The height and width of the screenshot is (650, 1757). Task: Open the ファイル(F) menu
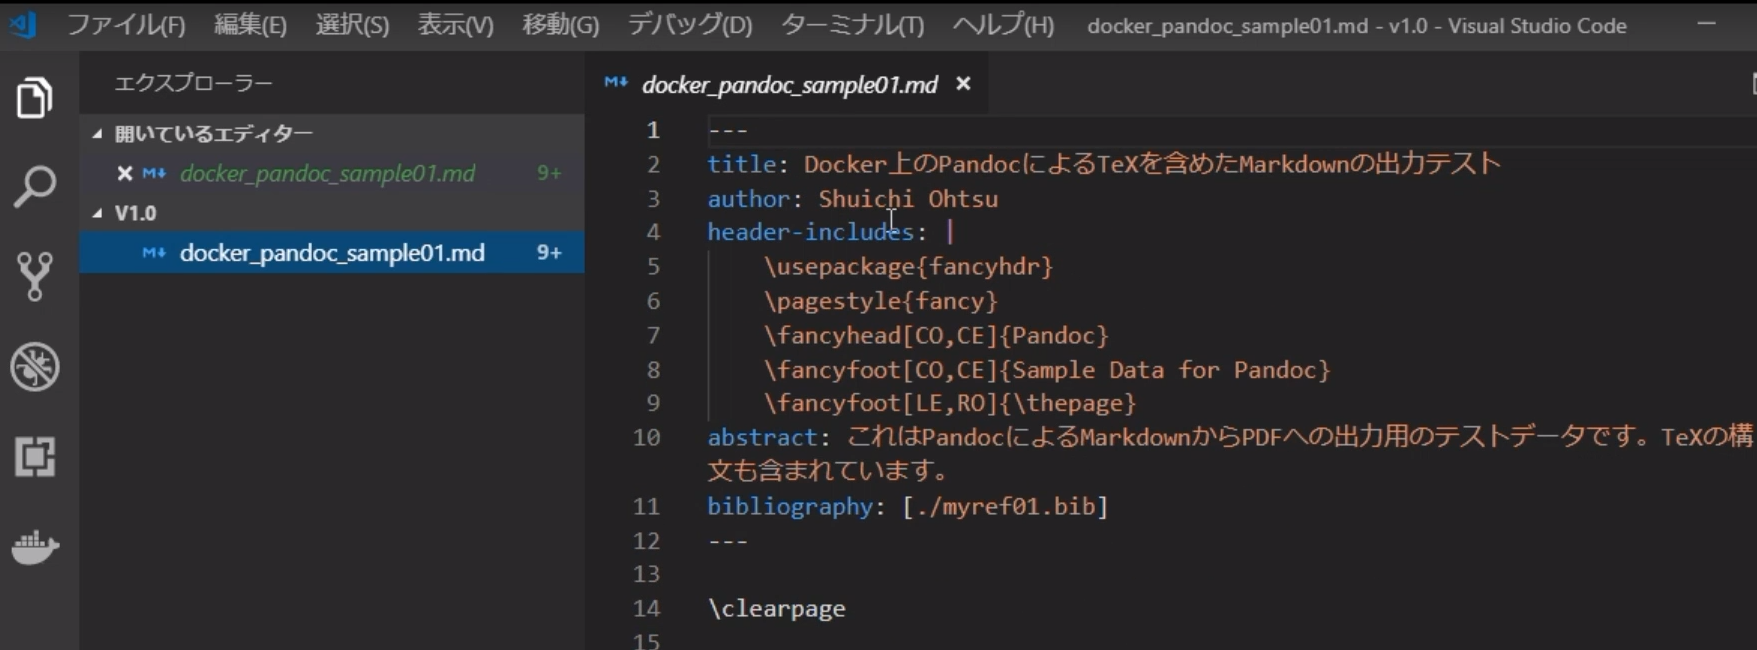coord(126,25)
